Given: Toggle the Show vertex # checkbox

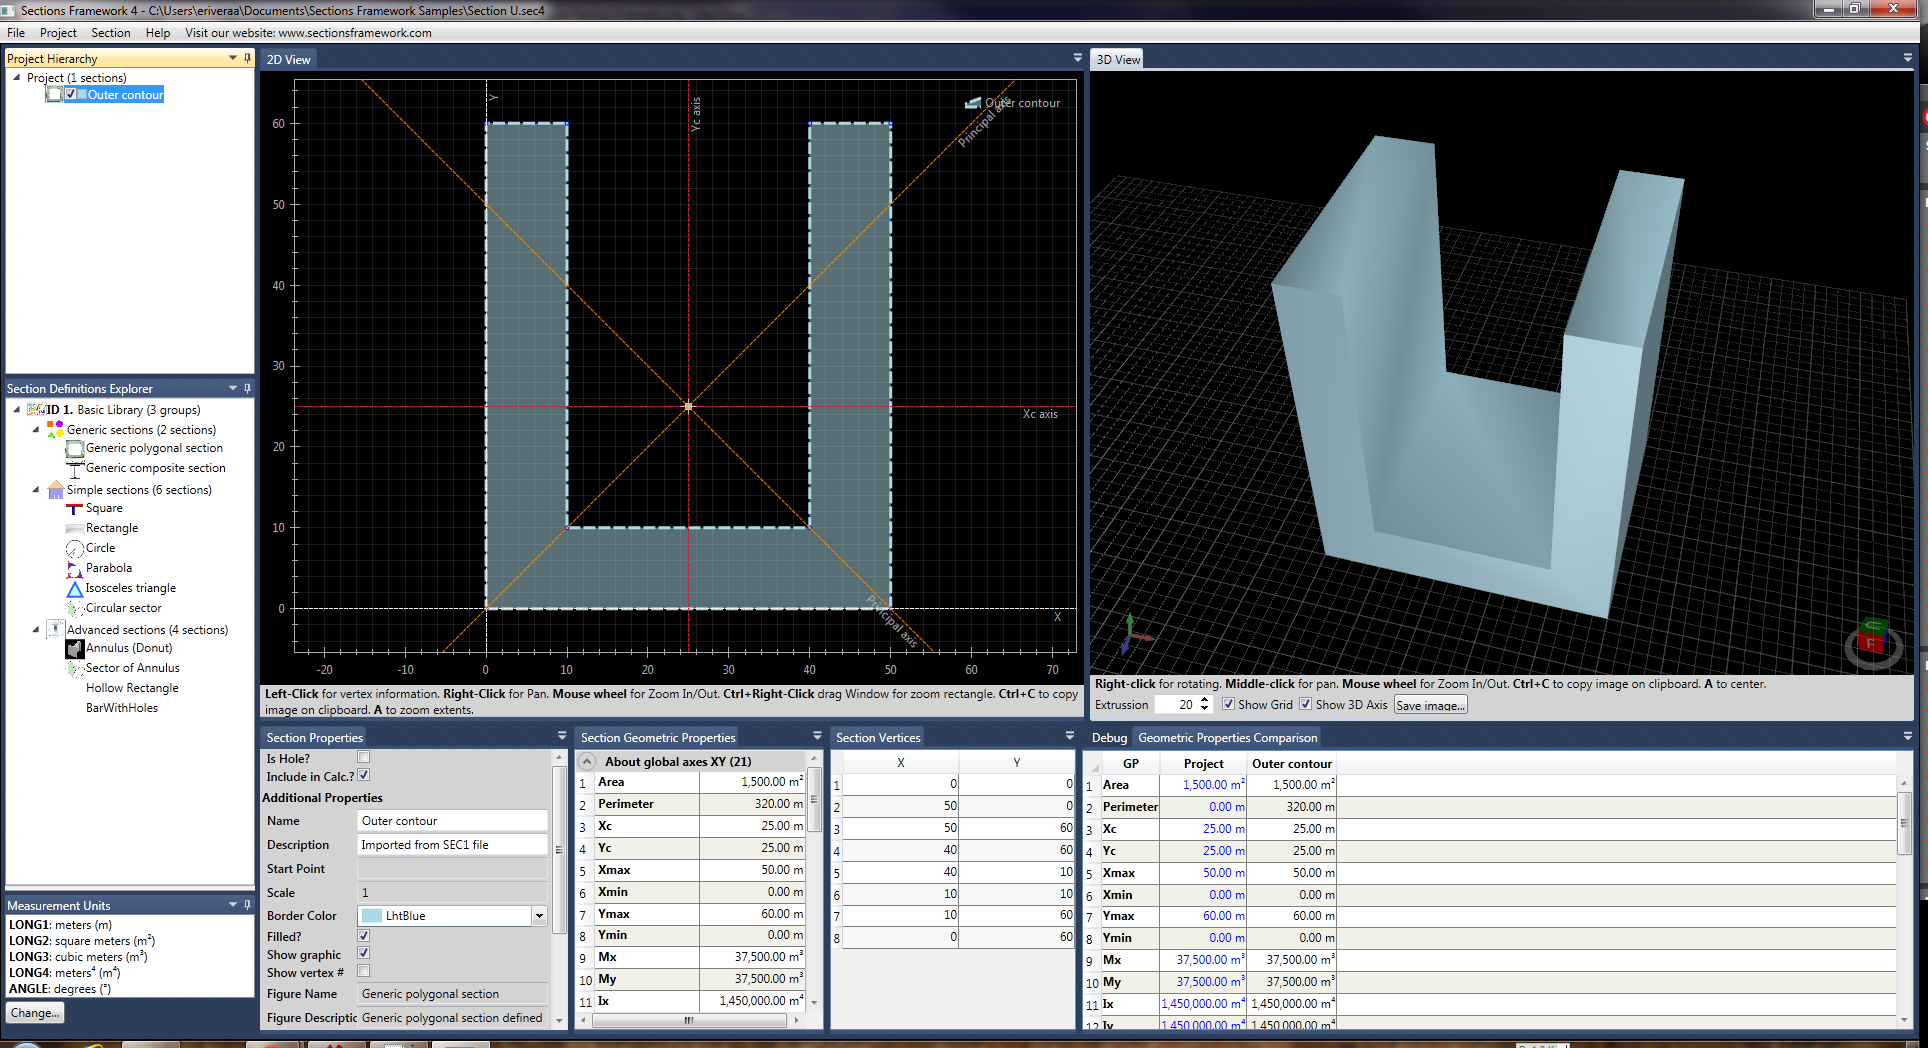Looking at the screenshot, I should point(364,971).
